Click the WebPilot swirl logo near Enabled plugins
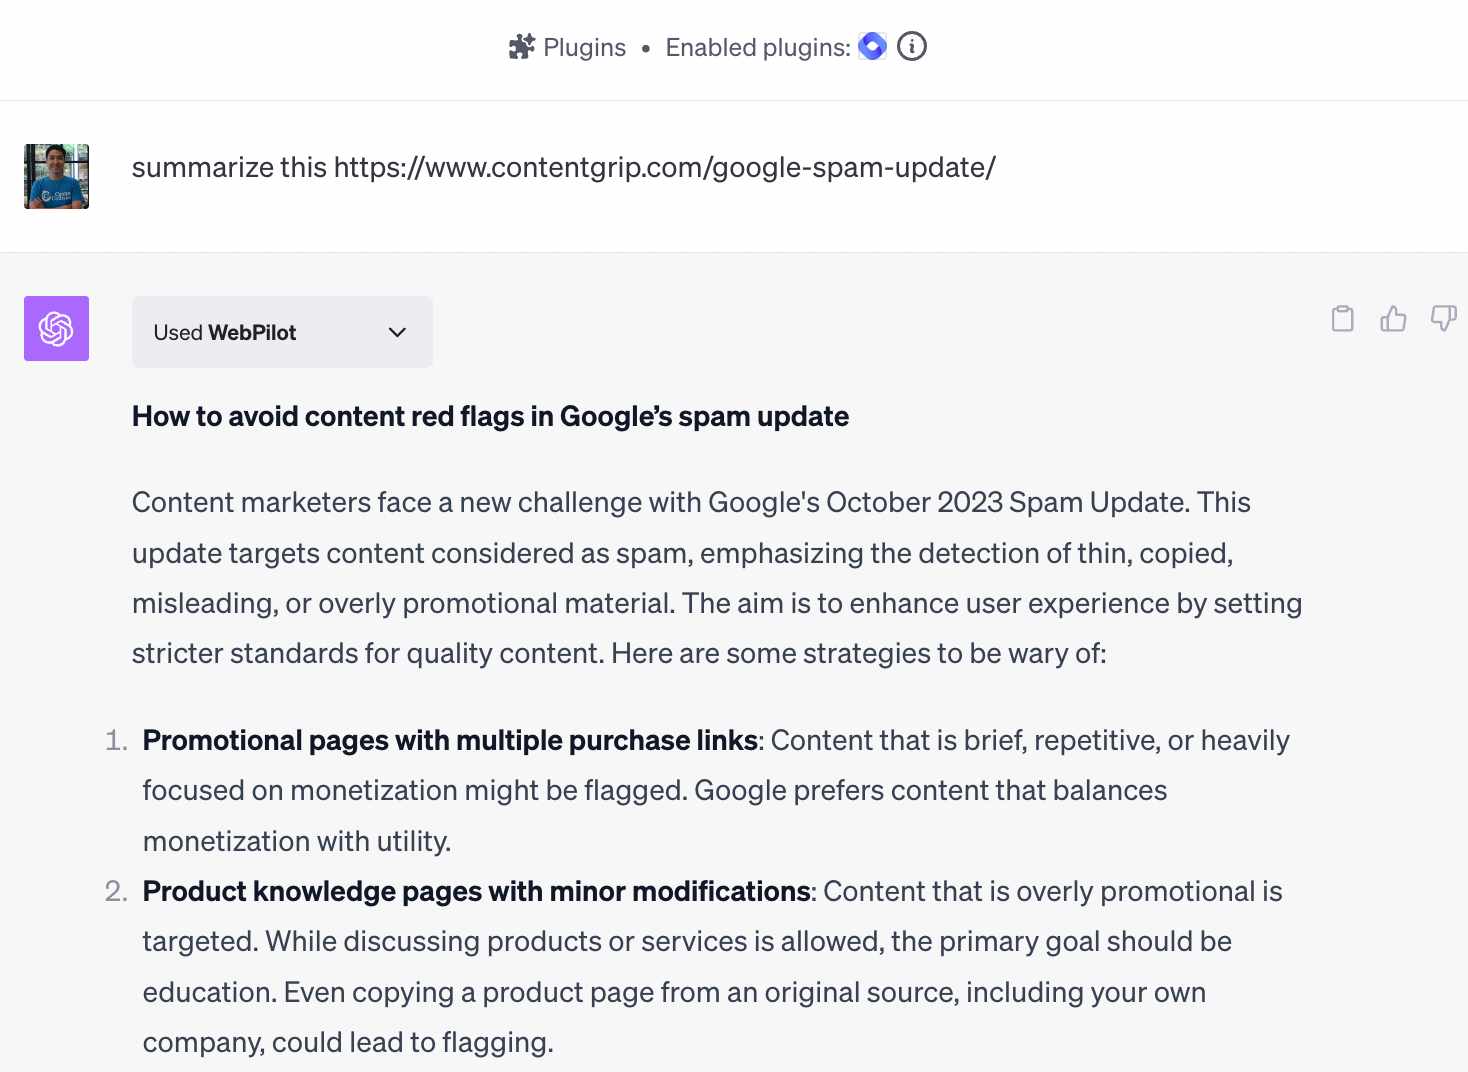Viewport: 1468px width, 1072px height. [x=872, y=46]
